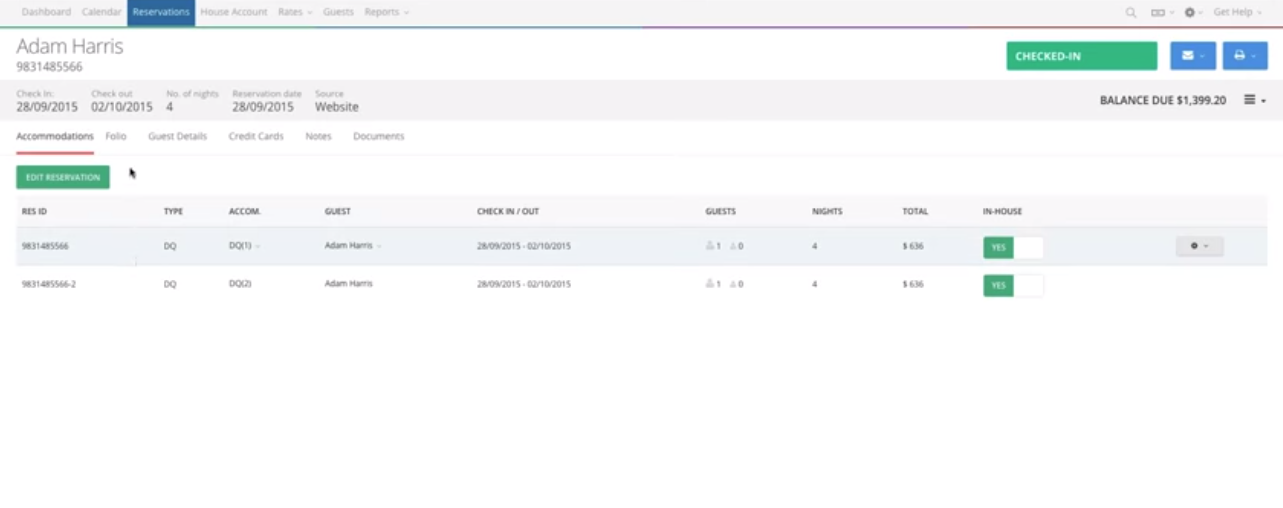Click the ACCOM. column header
The width and height of the screenshot is (1283, 508).
click(245, 212)
